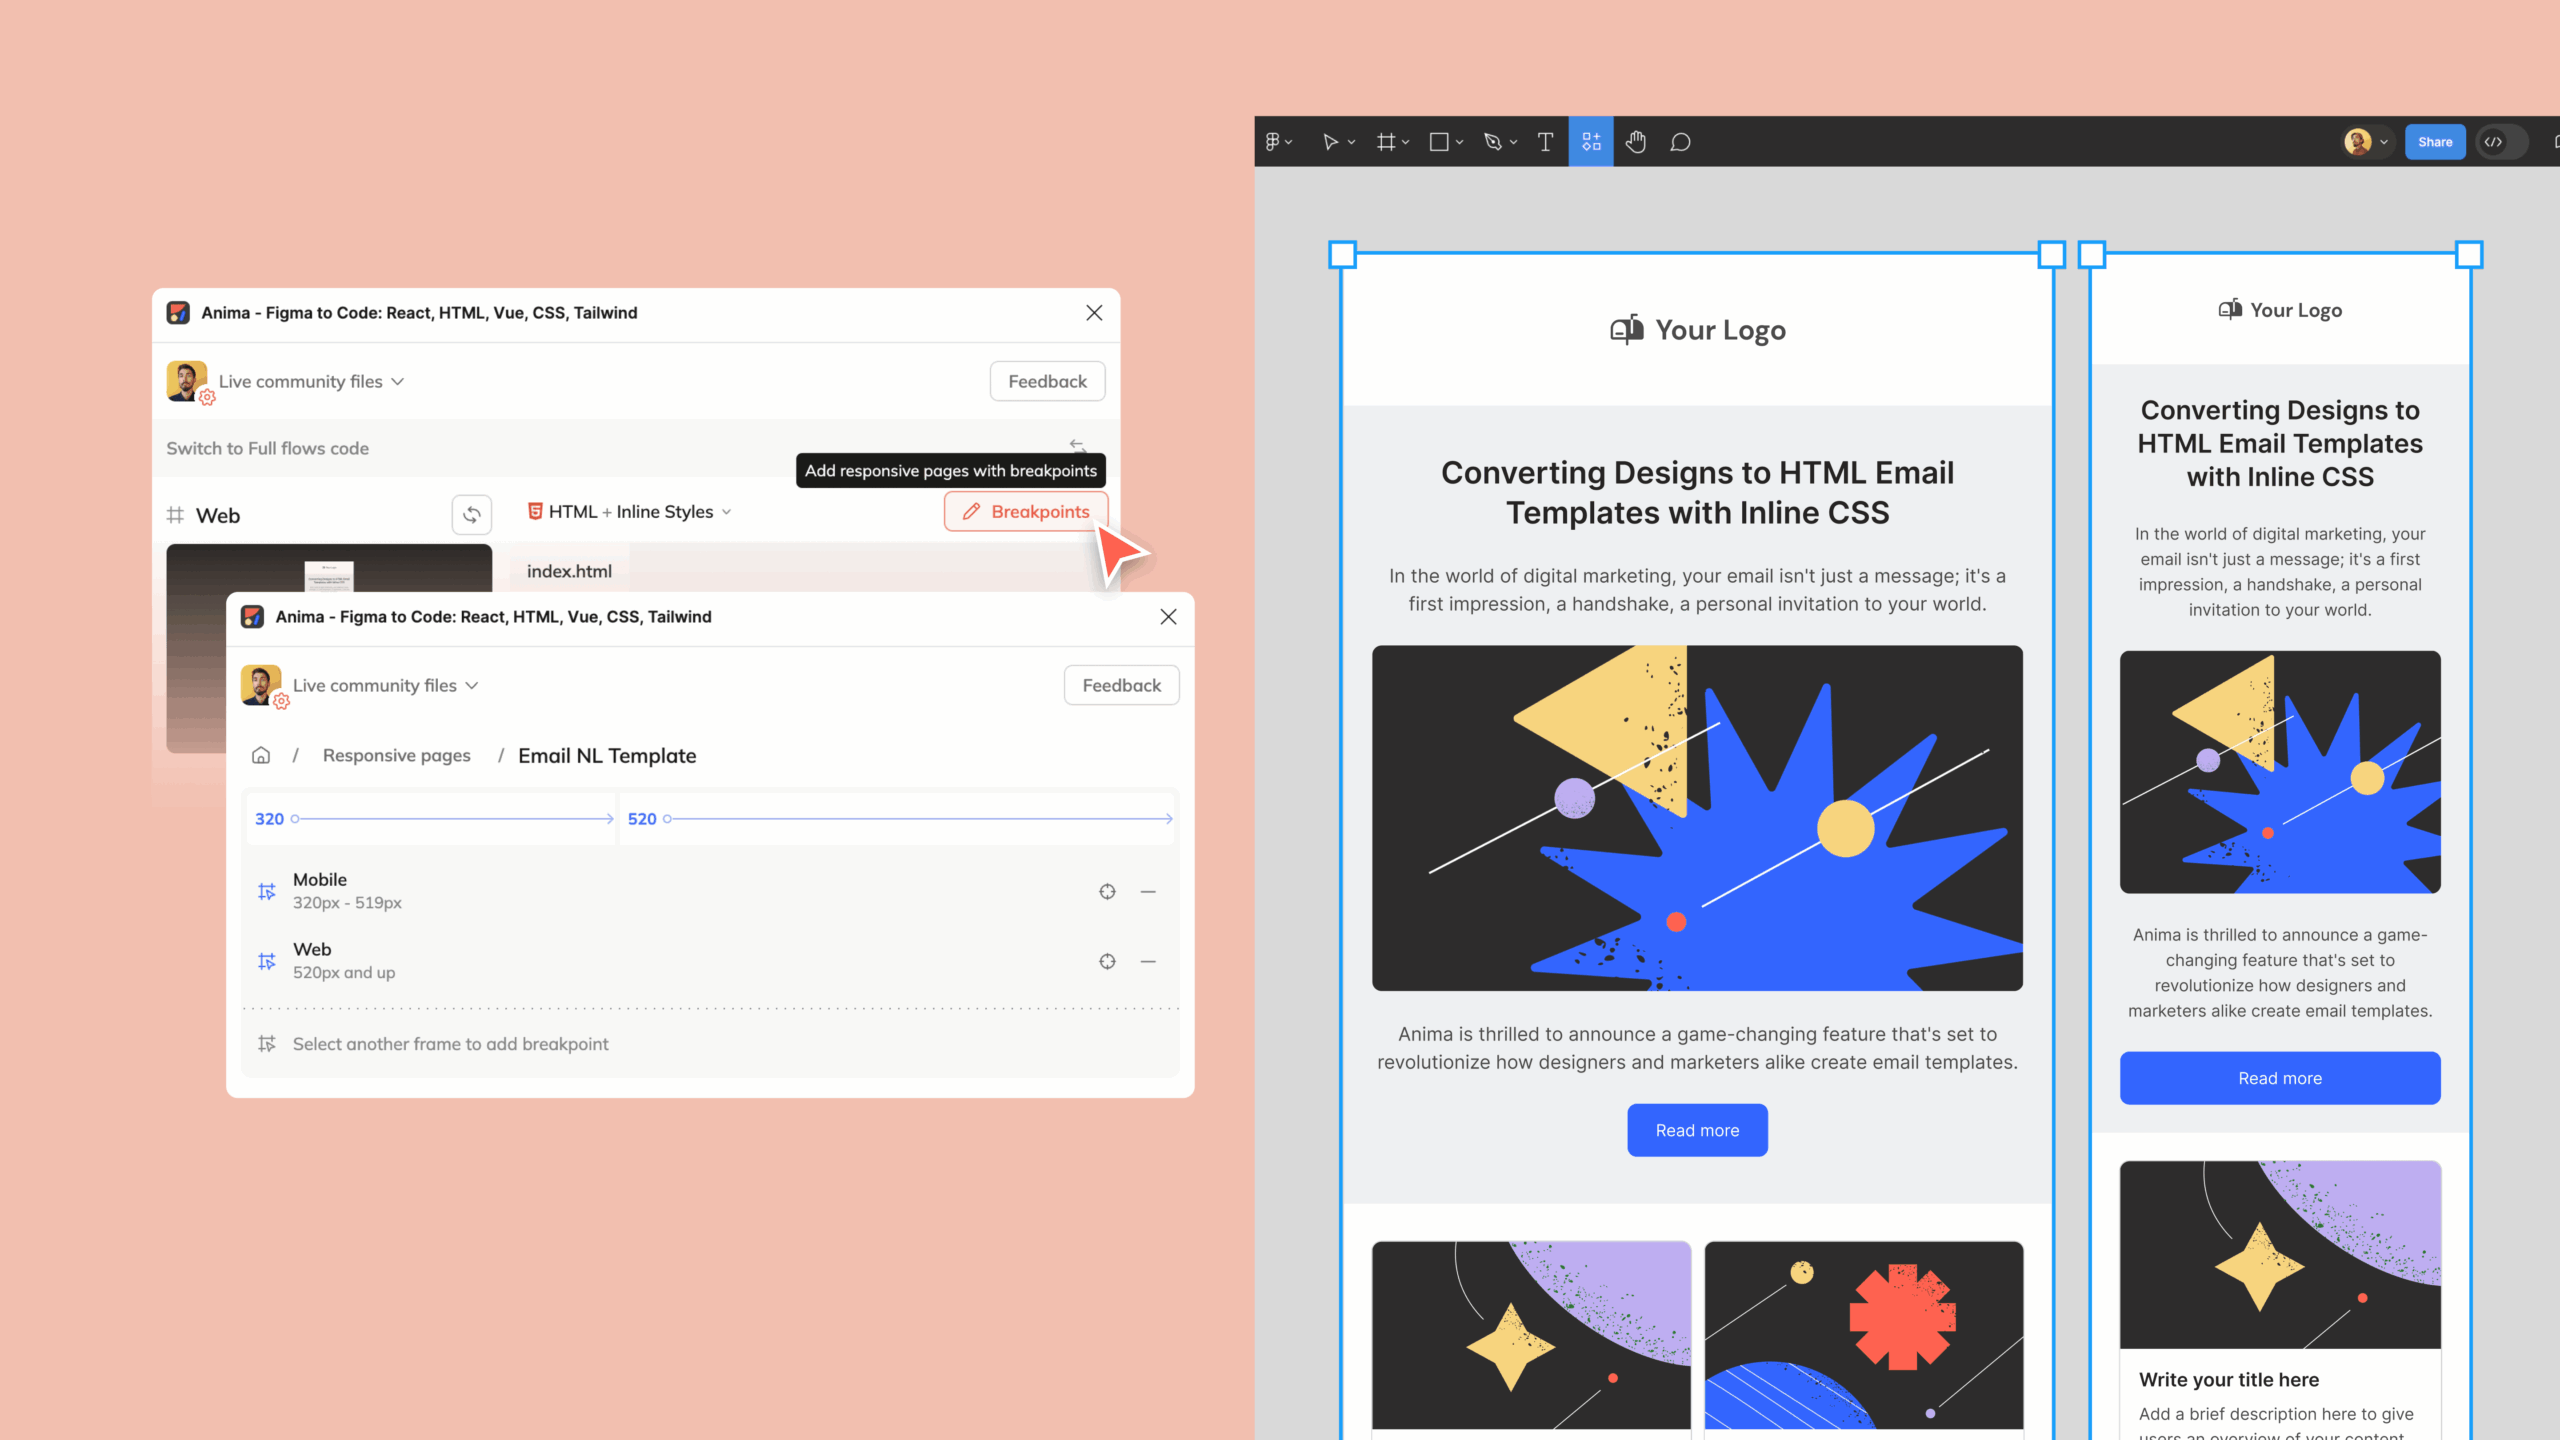Image resolution: width=2560 pixels, height=1440 pixels.
Task: Click the Component/Grid tool icon
Action: tap(1589, 141)
